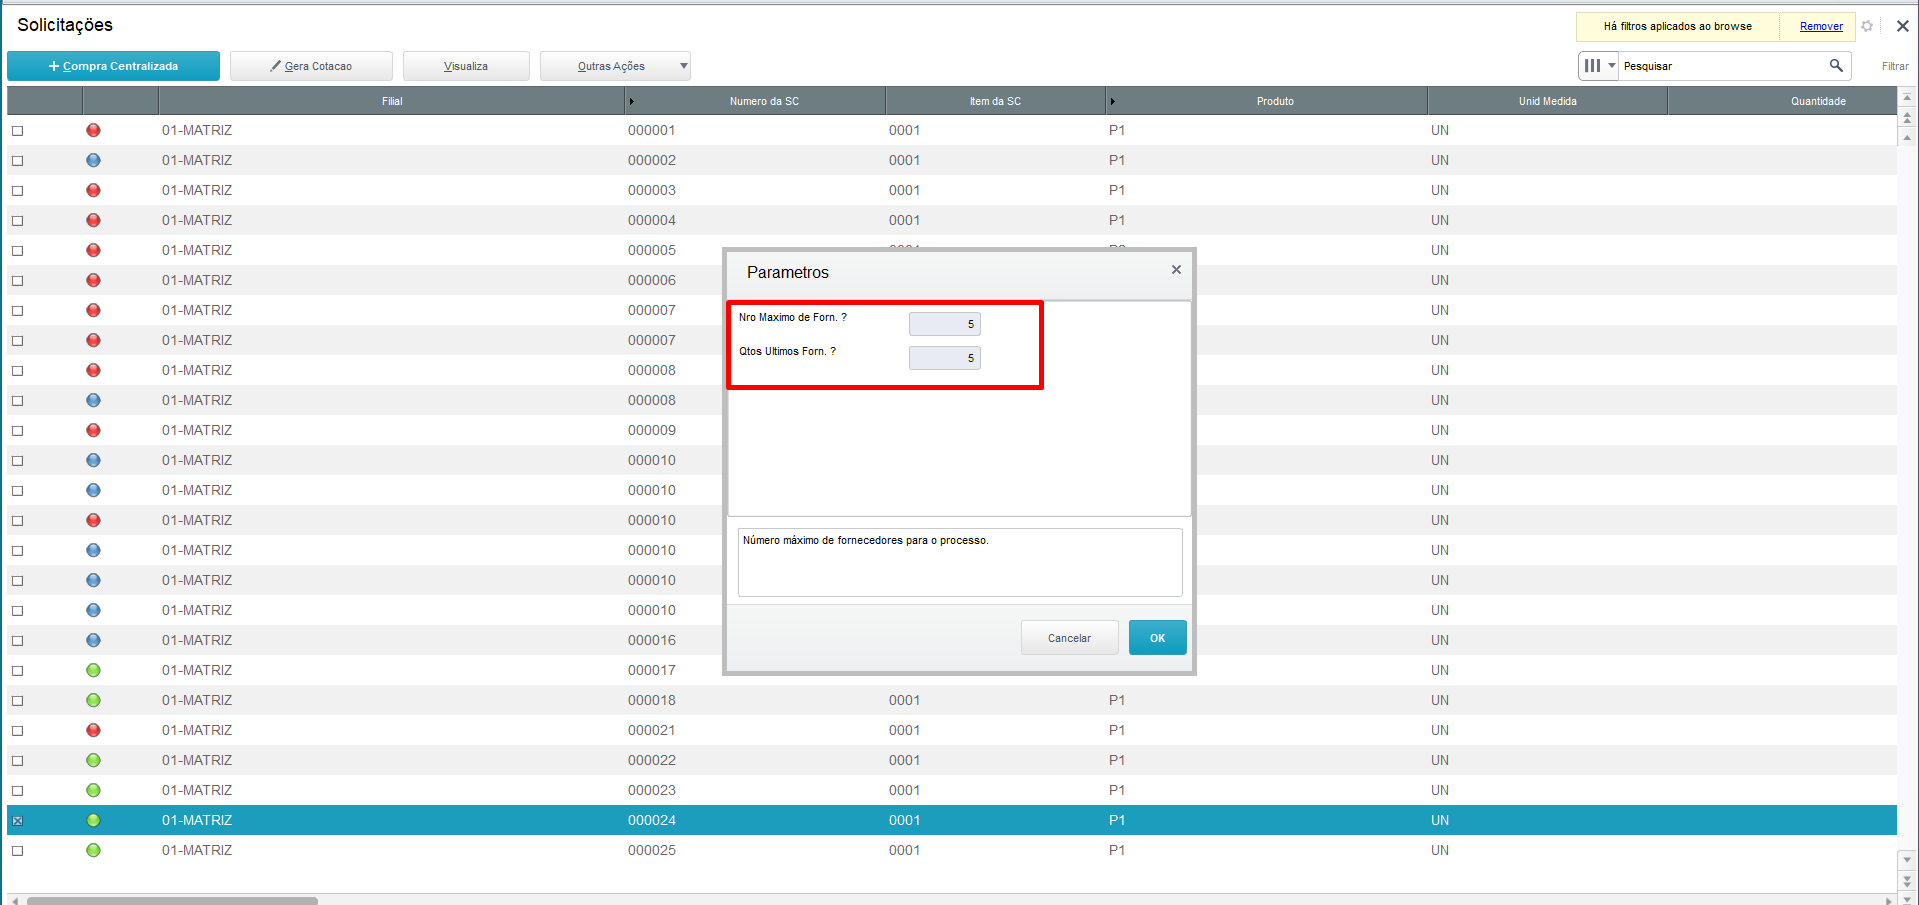
Task: Mark the checkbox for SC 000018
Action: click(17, 701)
